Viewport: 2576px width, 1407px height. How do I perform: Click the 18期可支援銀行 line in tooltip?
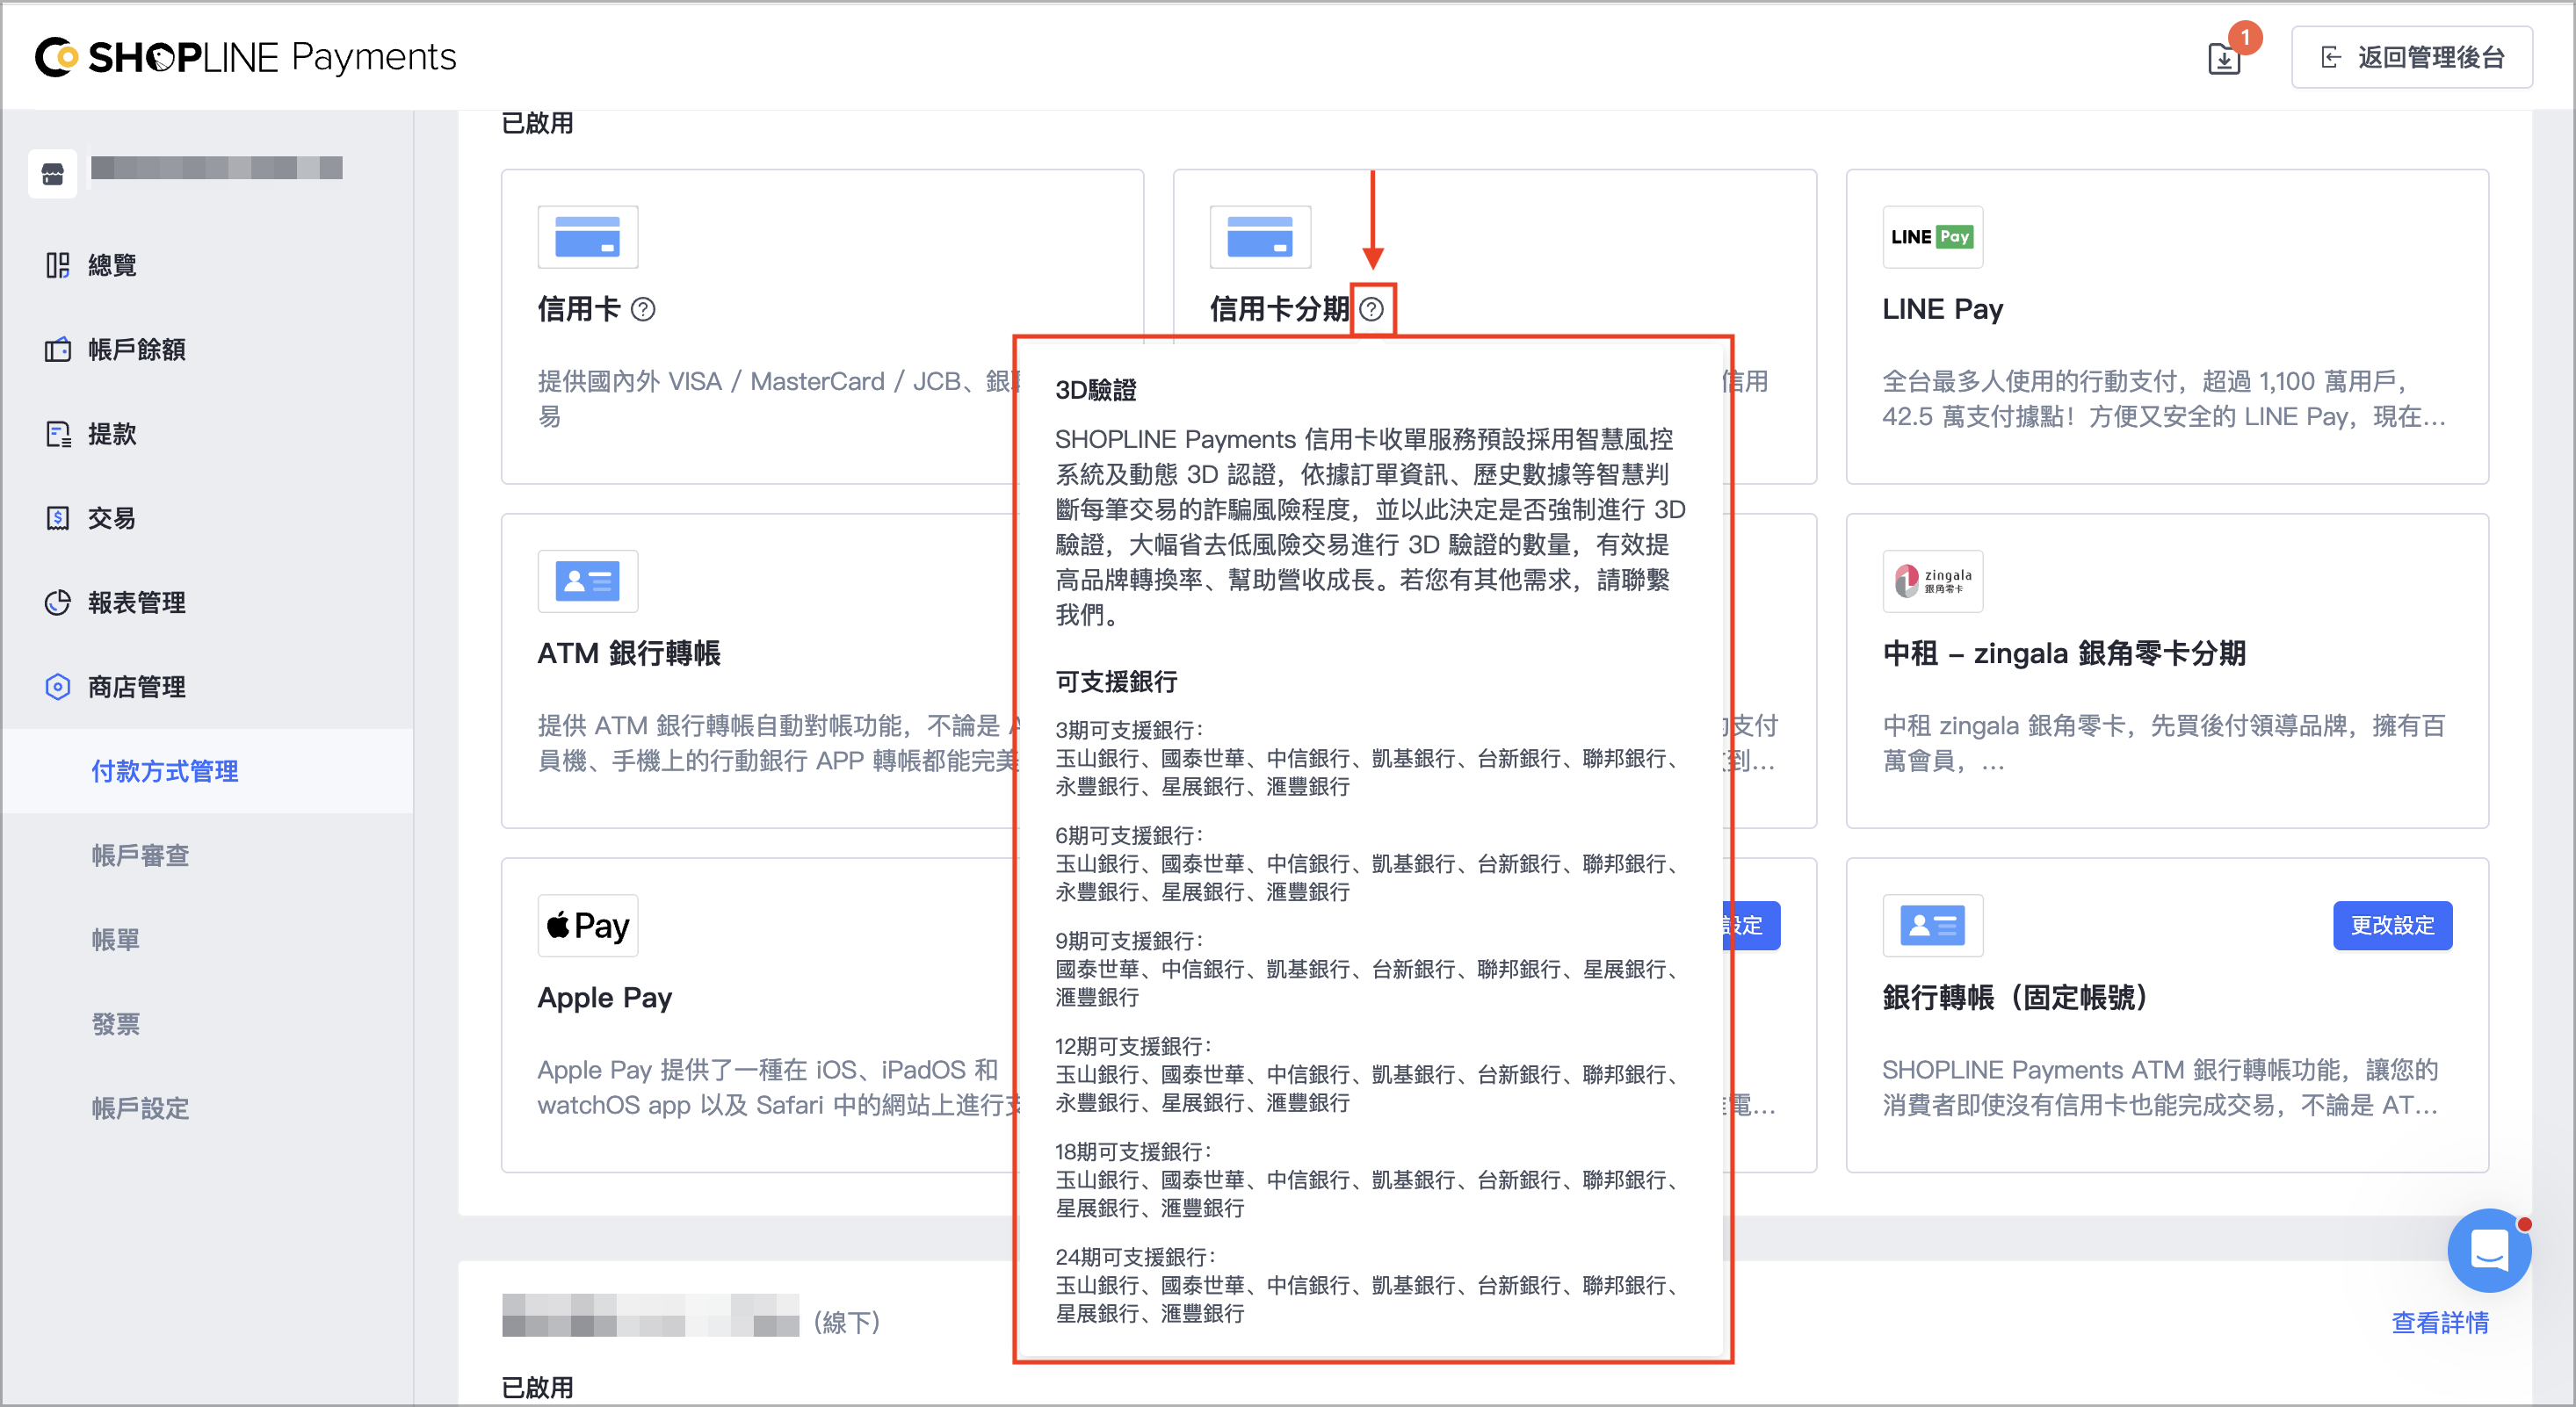1134,1152
